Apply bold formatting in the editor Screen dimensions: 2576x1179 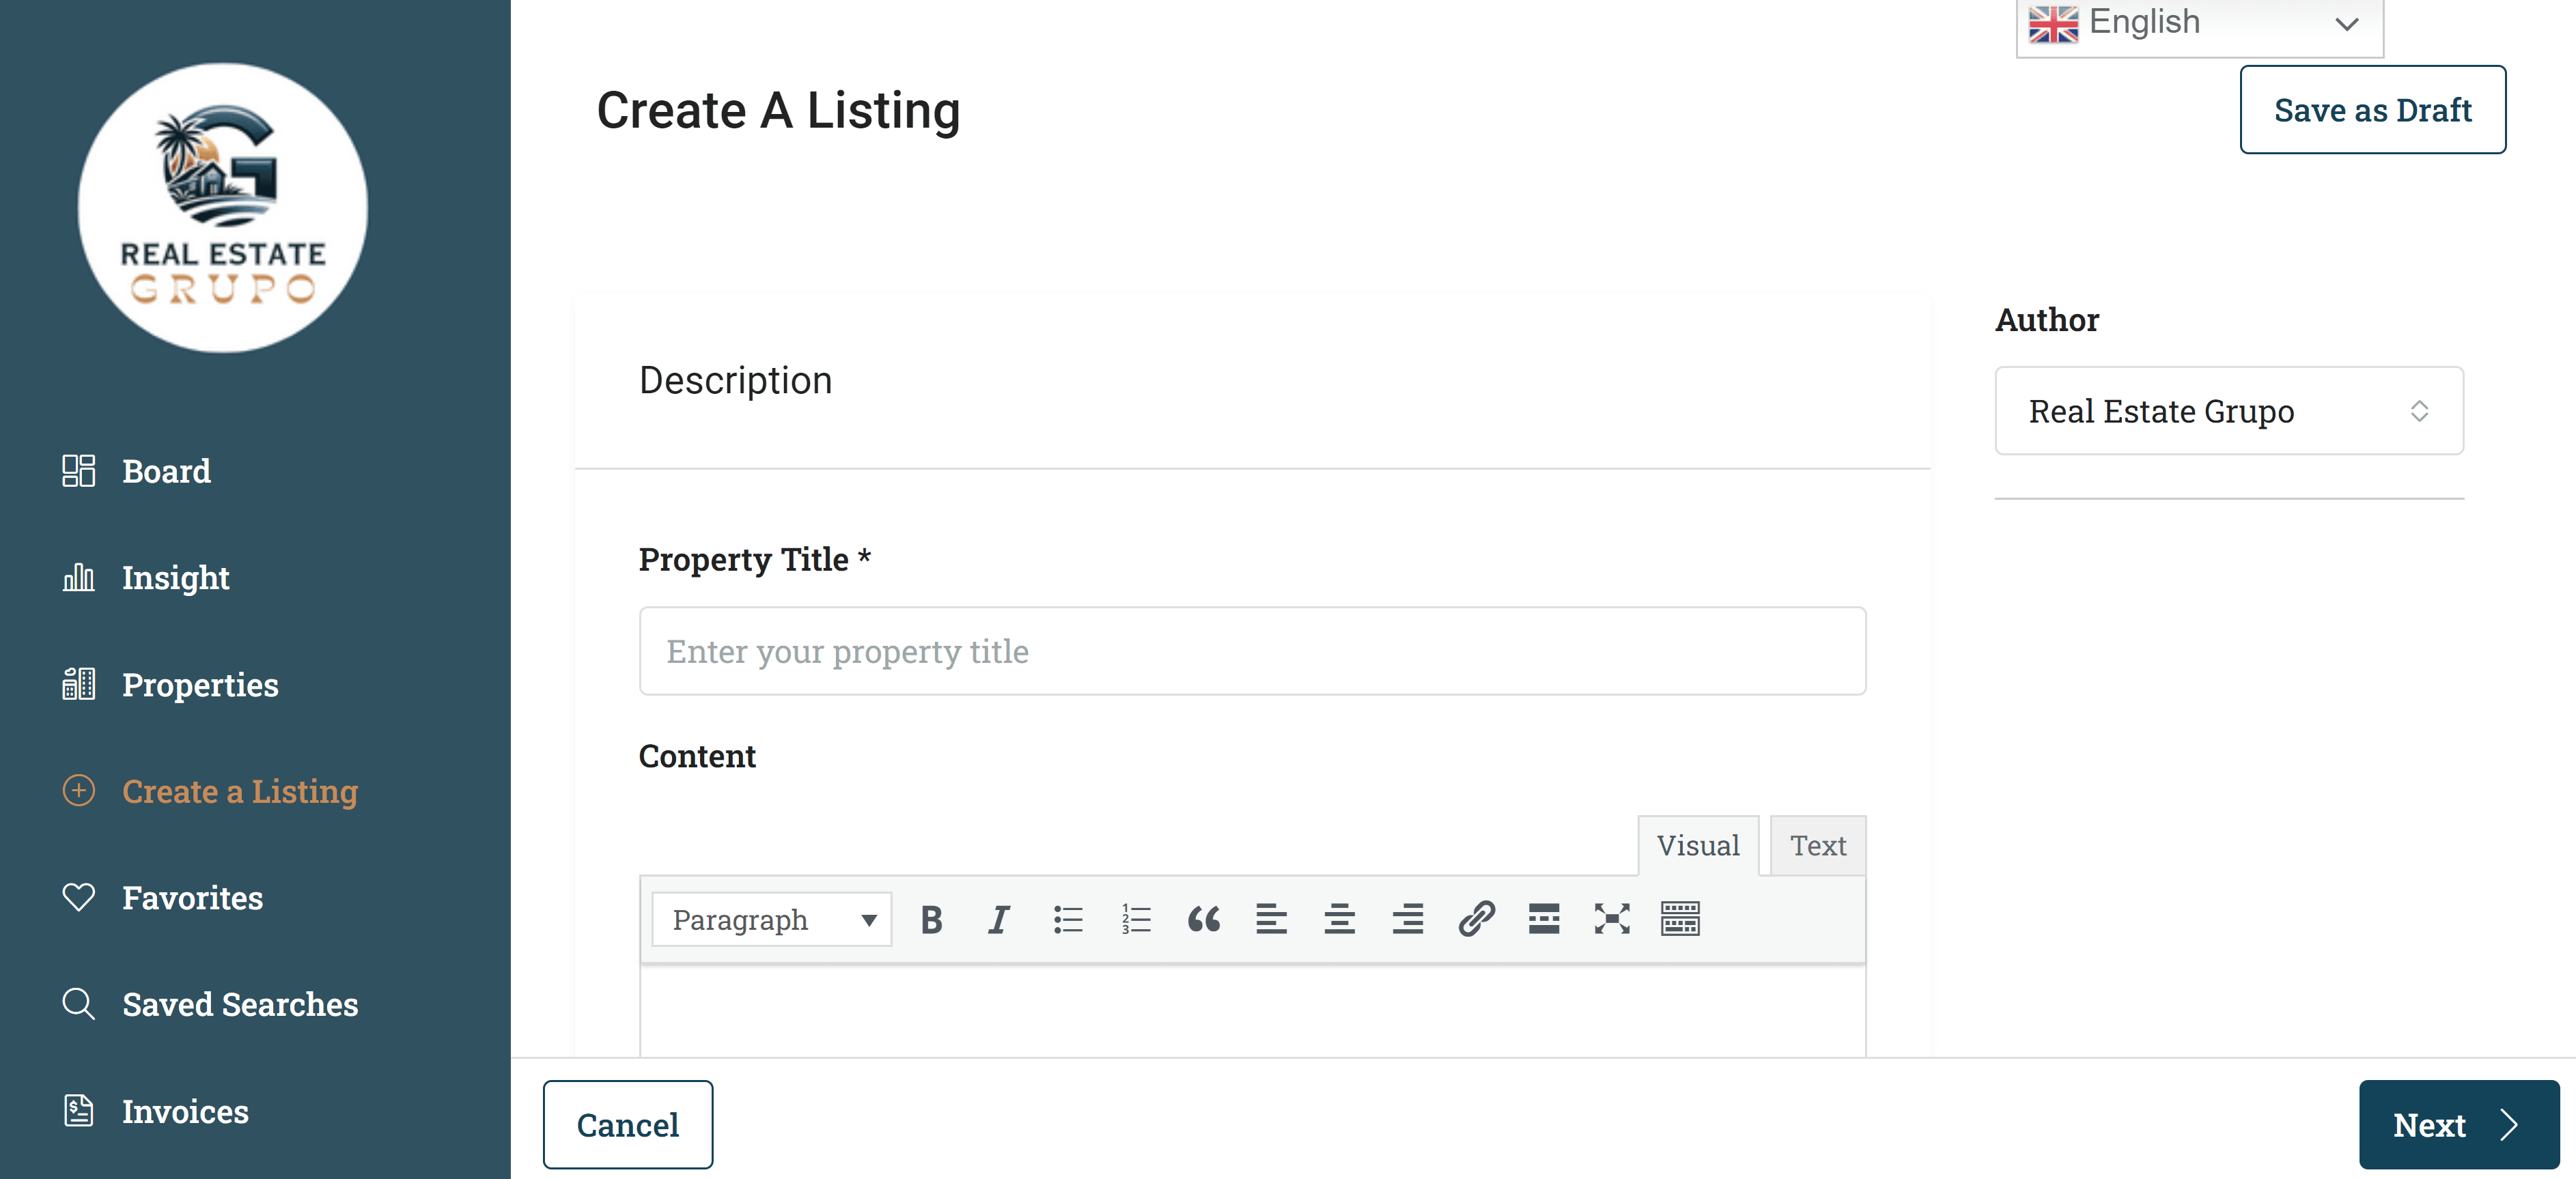[930, 919]
